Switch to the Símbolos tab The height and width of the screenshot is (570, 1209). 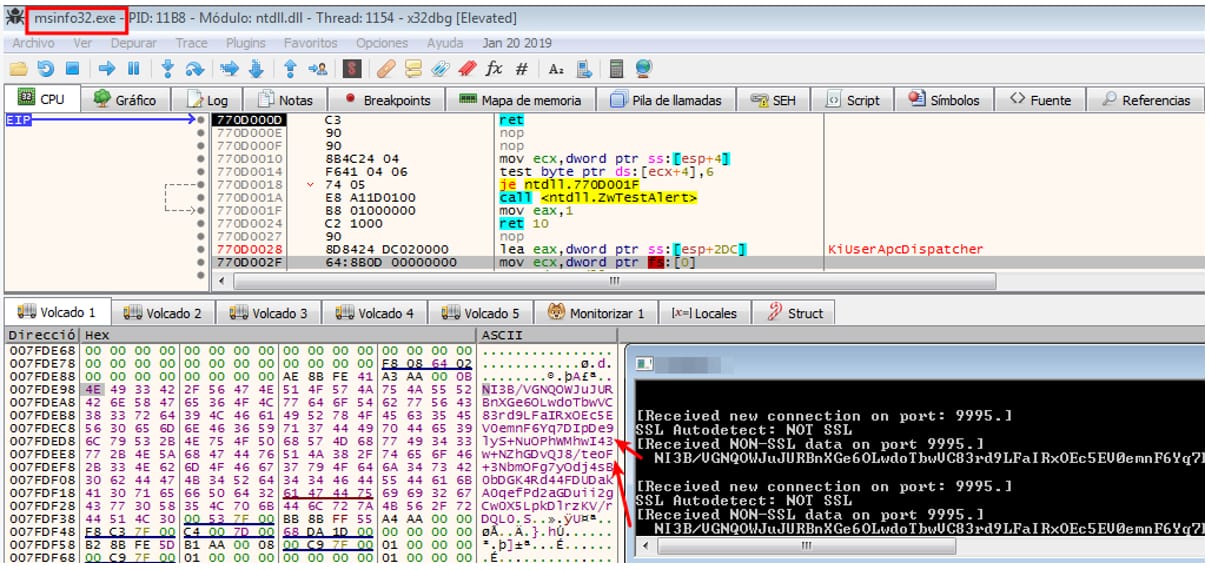tap(944, 100)
